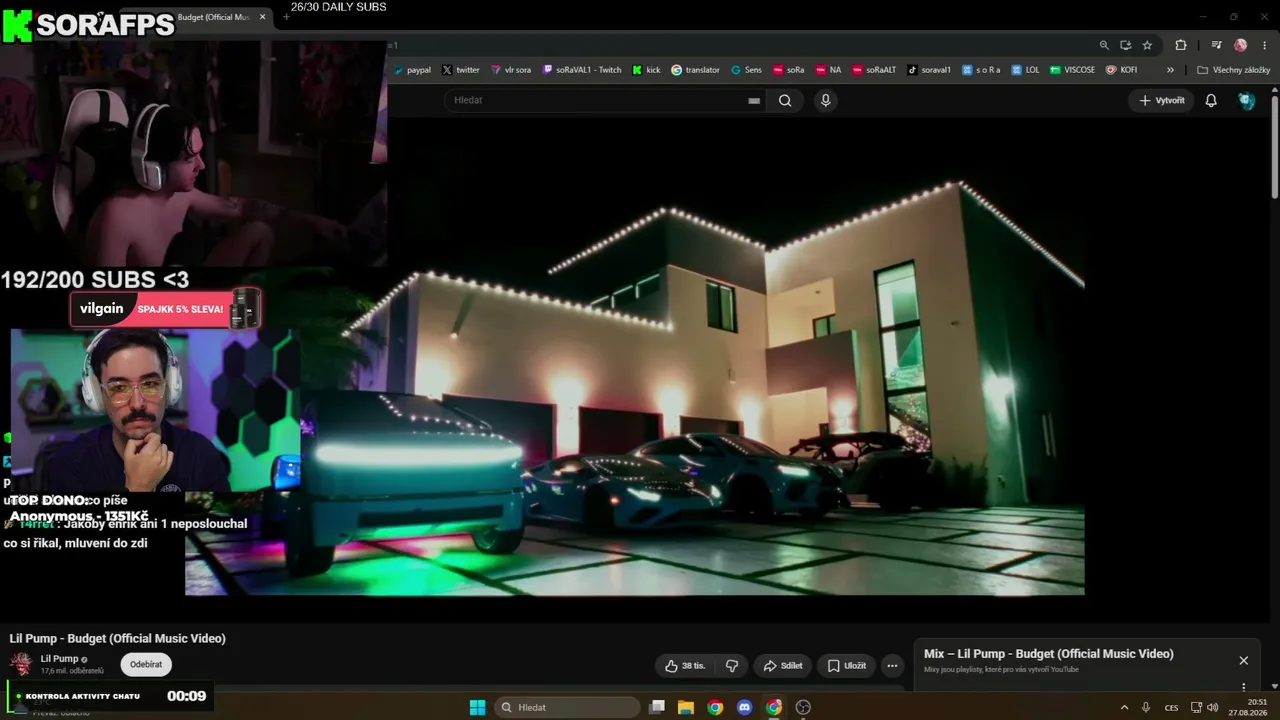Click the taskbar 'Hledat' search box
The image size is (1280, 720).
567,707
